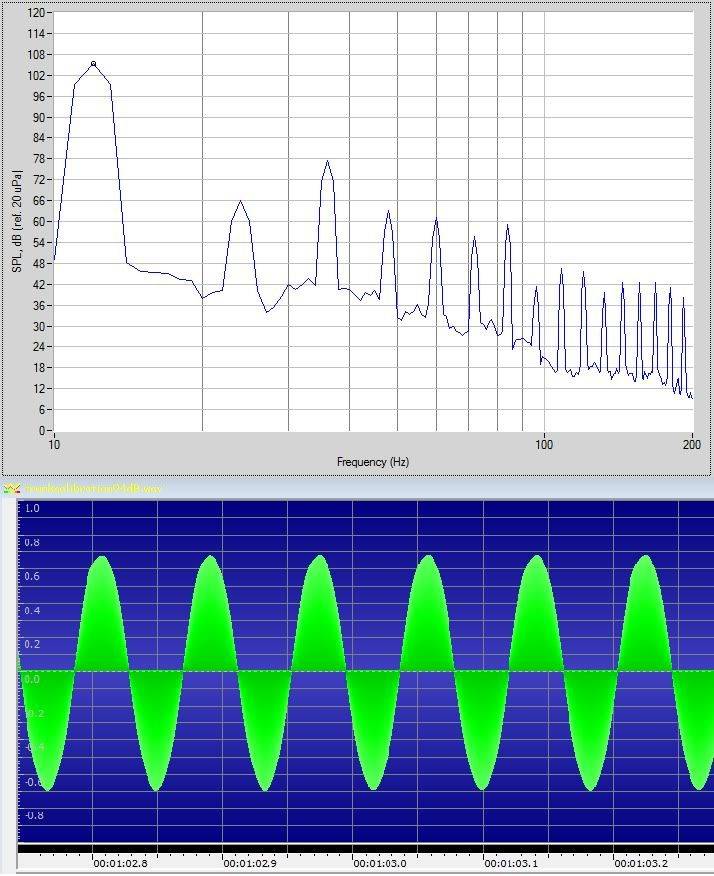Viewport: 714px width, 876px height.
Task: Click the "200" frequency axis label
Action: tap(692, 445)
